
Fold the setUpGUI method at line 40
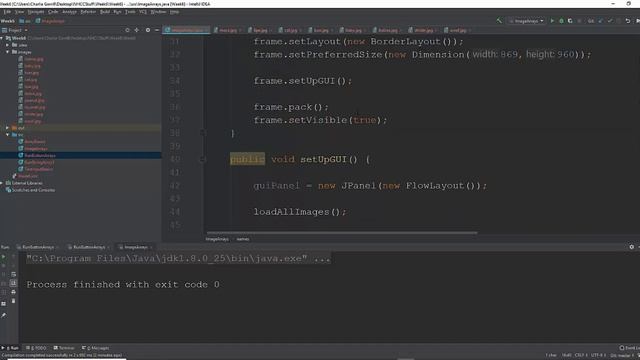(203, 159)
